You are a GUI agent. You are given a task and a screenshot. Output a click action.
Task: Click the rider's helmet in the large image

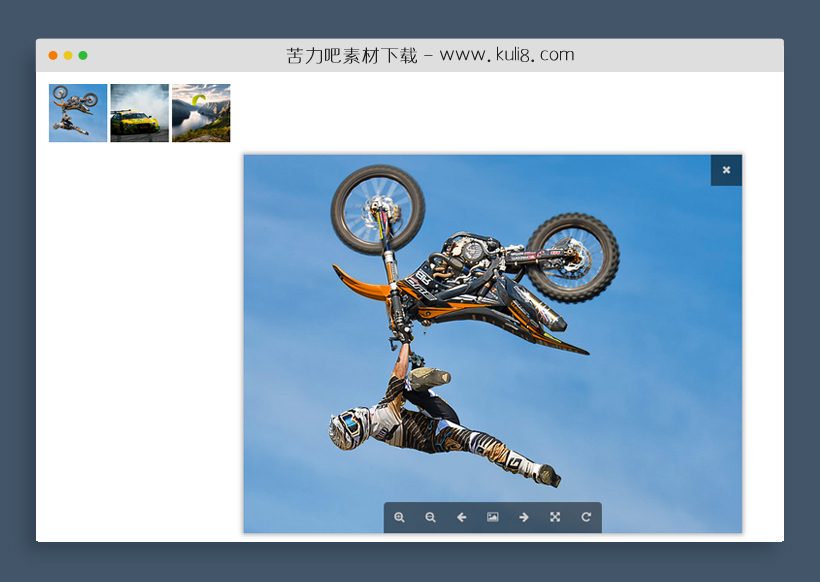pos(347,428)
